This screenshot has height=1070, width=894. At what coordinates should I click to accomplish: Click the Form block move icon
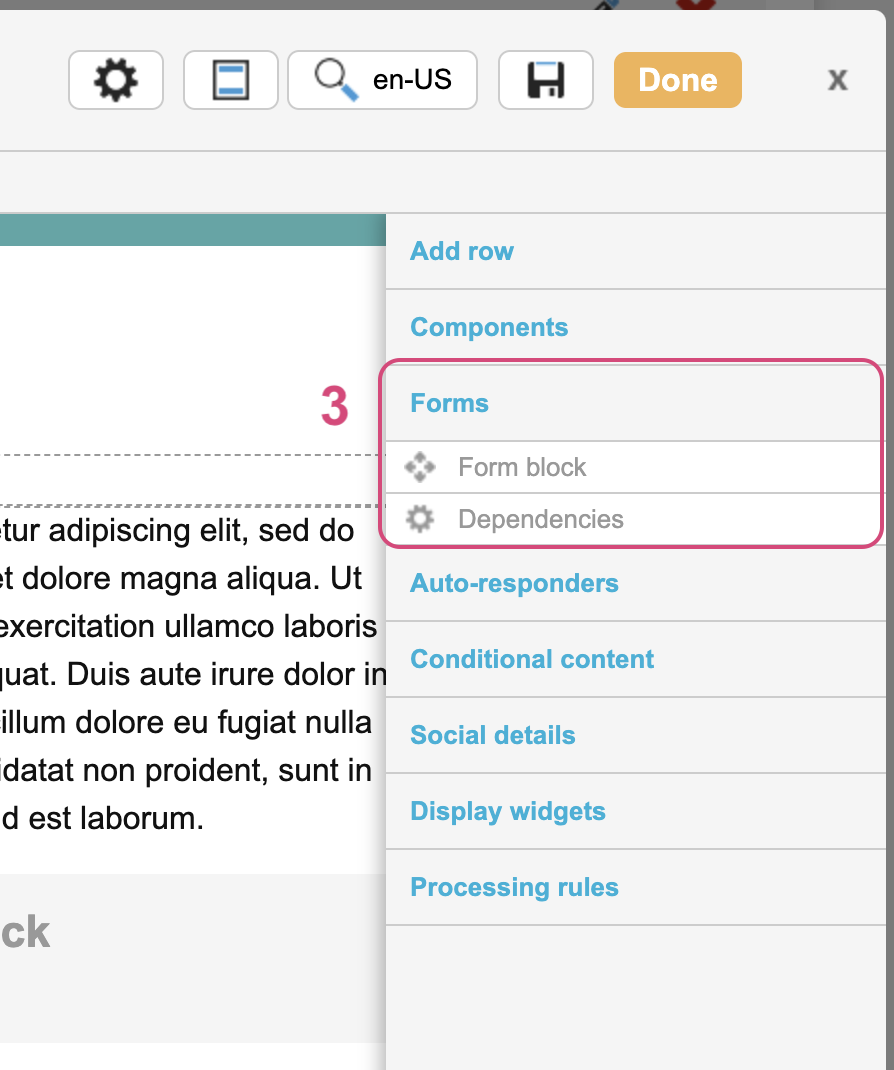420,467
